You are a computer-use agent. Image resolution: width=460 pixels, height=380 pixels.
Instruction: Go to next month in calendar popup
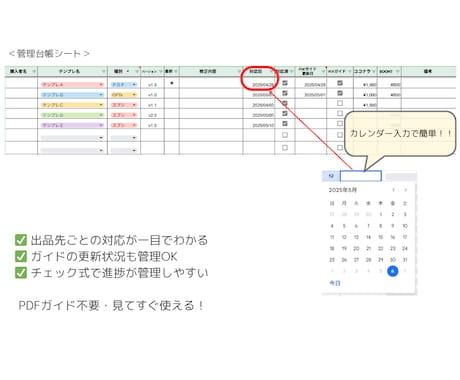(405, 190)
